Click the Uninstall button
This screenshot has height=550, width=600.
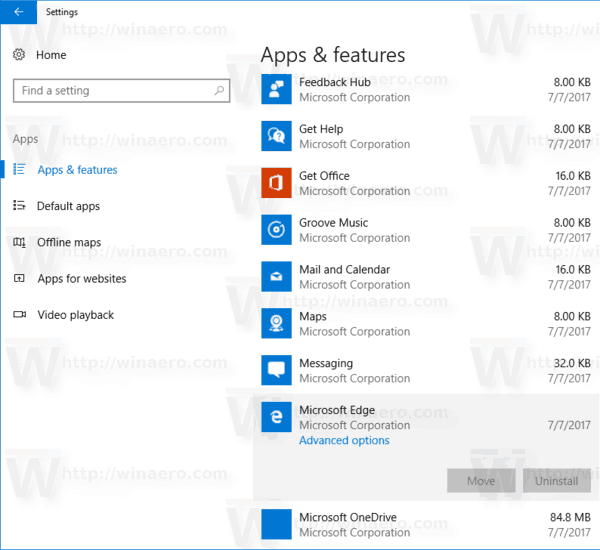pos(557,481)
